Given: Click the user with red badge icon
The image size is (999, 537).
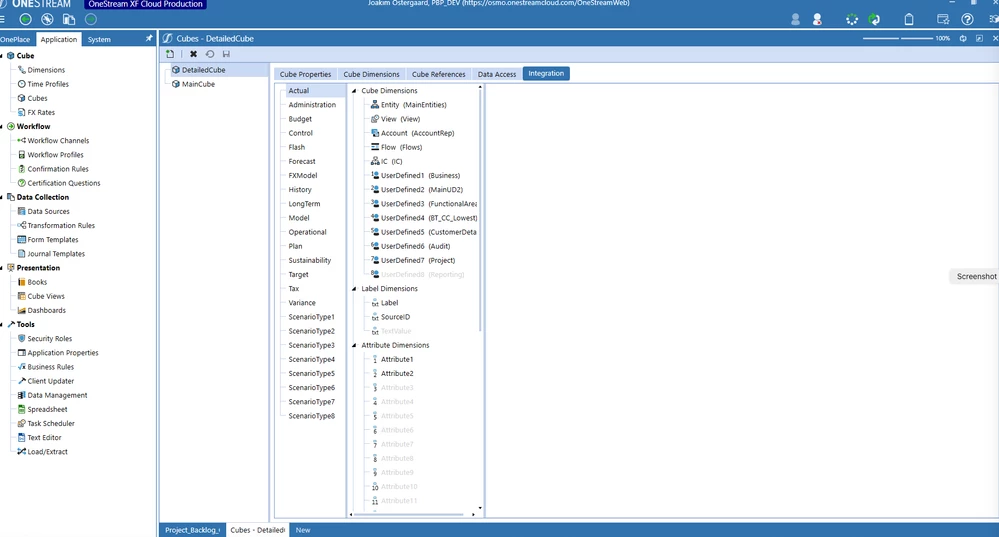Looking at the screenshot, I should [x=817, y=19].
